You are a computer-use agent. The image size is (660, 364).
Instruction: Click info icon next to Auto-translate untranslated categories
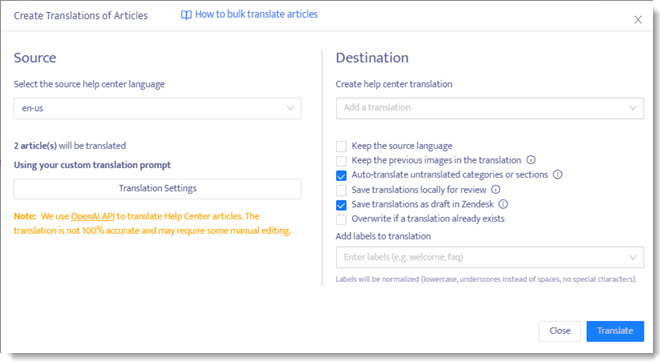[x=558, y=174]
